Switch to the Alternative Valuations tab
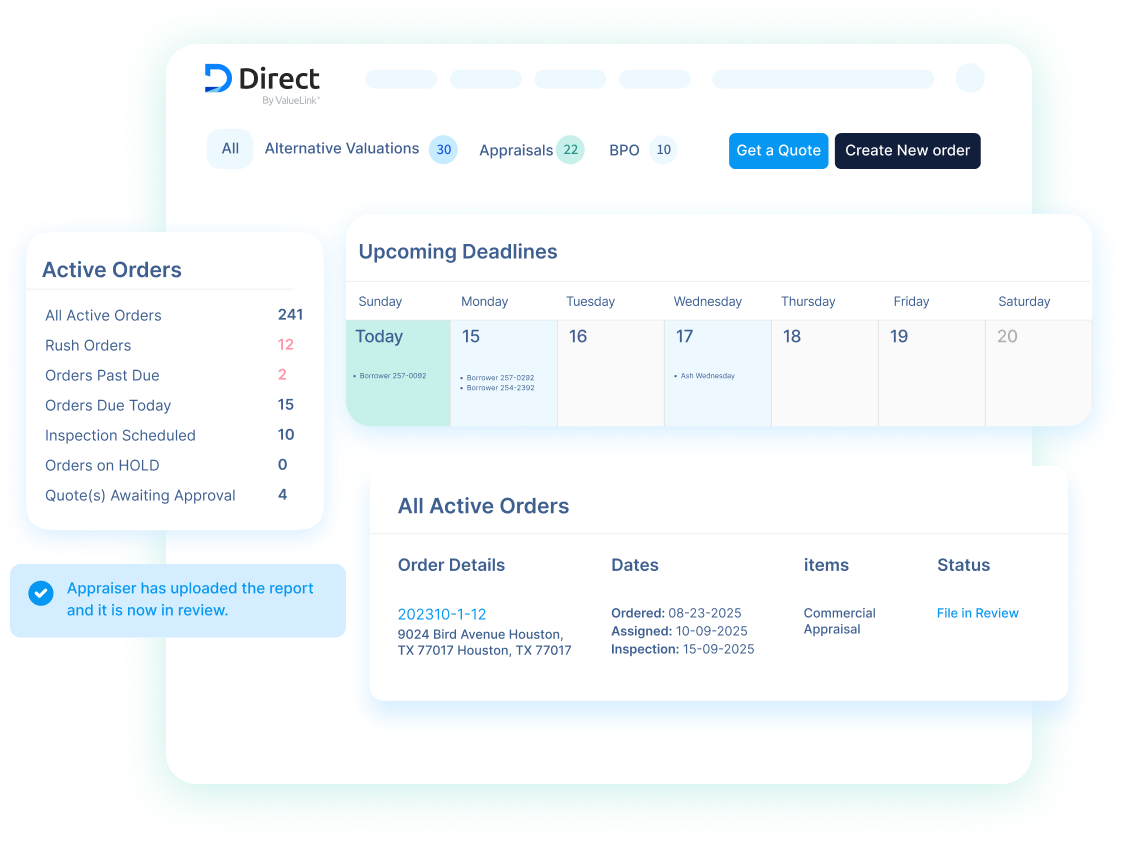 click(x=341, y=149)
